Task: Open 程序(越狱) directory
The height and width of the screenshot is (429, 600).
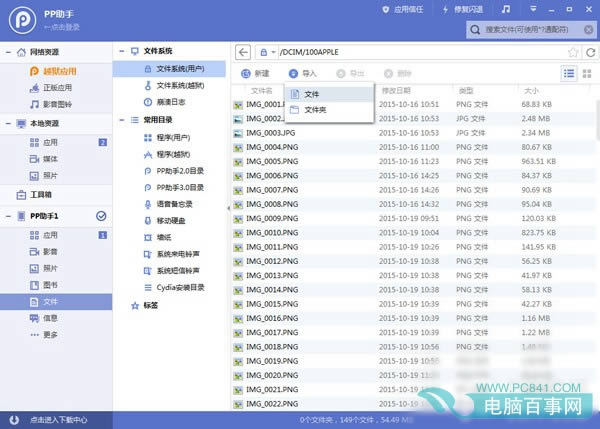Action: (167, 154)
